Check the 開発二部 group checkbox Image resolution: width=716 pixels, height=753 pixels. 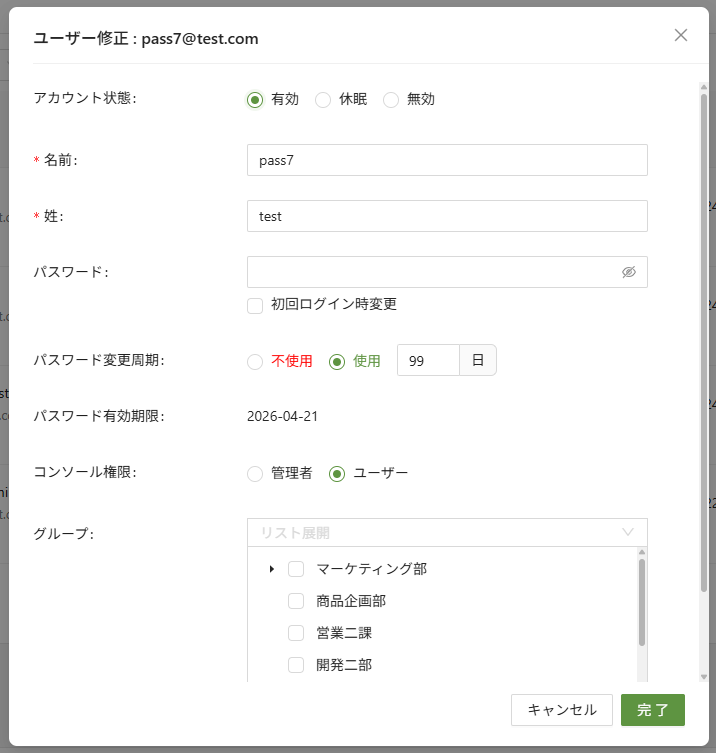[296, 665]
